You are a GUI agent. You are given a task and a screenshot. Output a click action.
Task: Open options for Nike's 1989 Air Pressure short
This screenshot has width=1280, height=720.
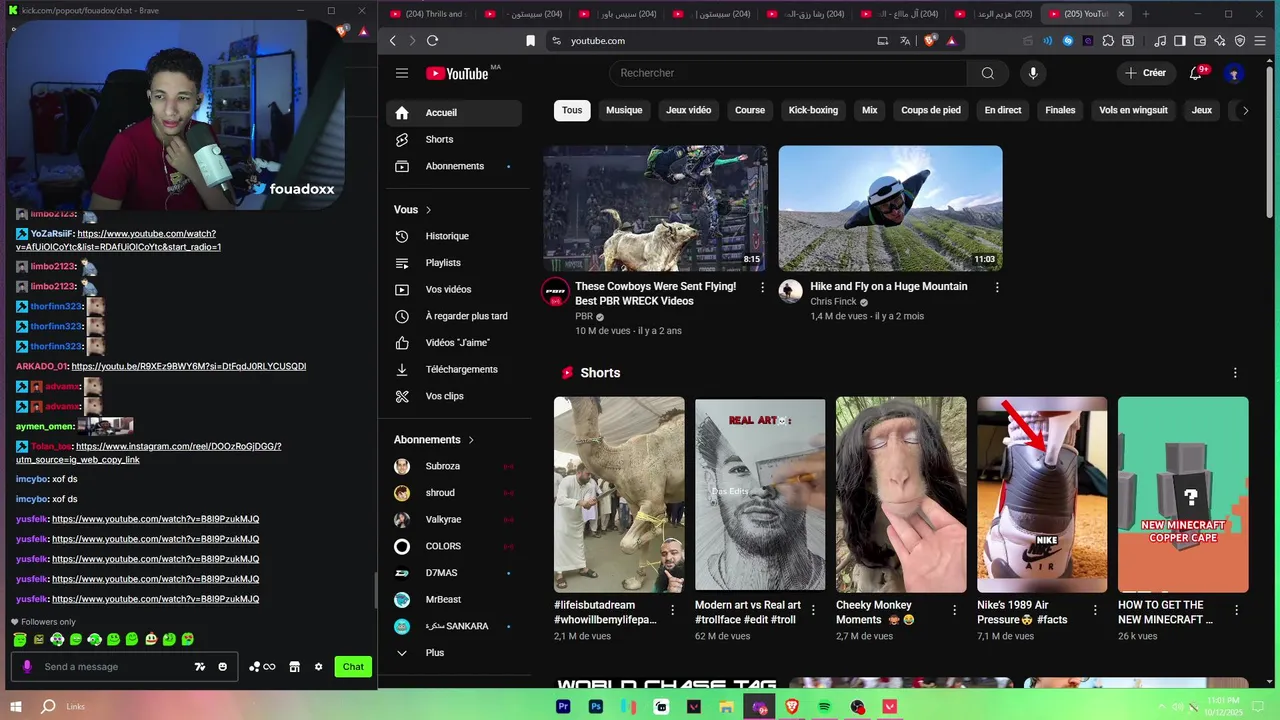tap(1095, 610)
